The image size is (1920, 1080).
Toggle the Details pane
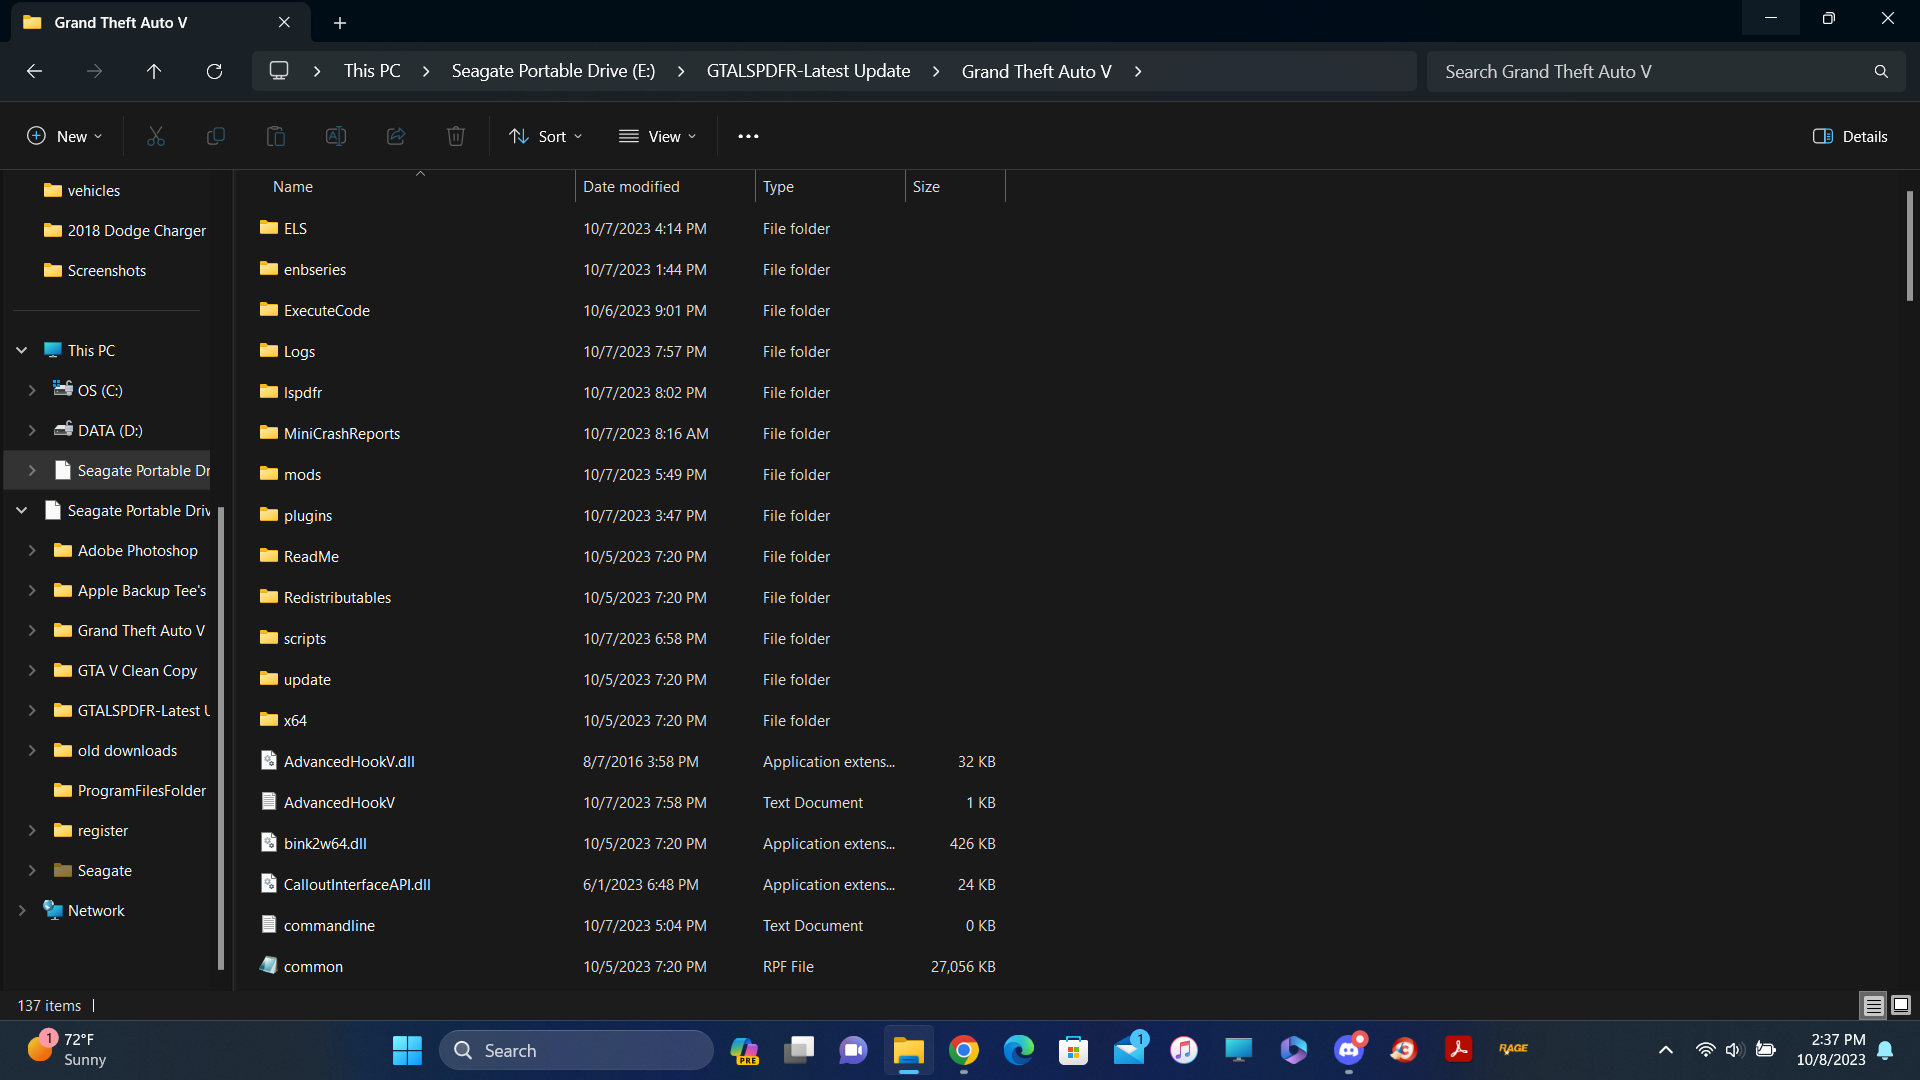click(x=1850, y=137)
